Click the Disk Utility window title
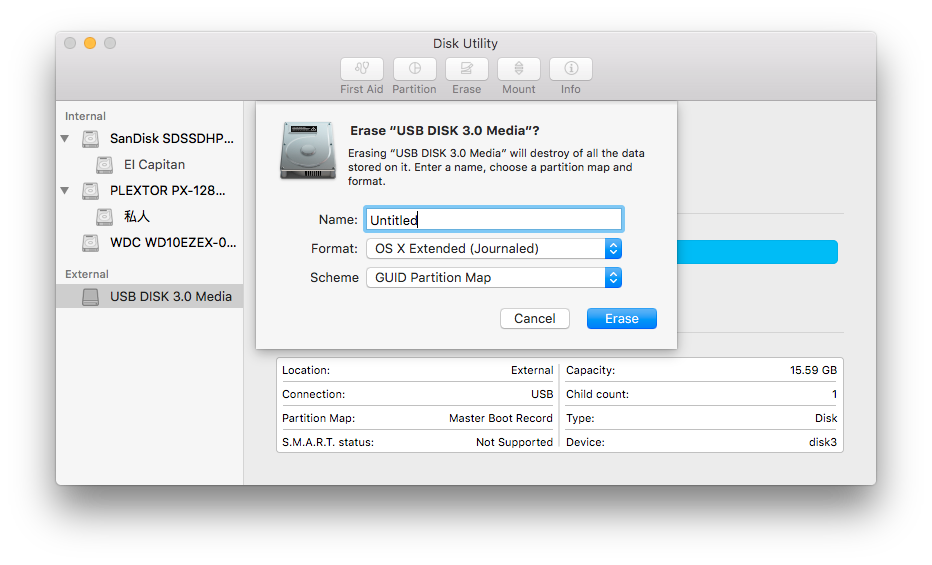932x565 pixels. [465, 43]
